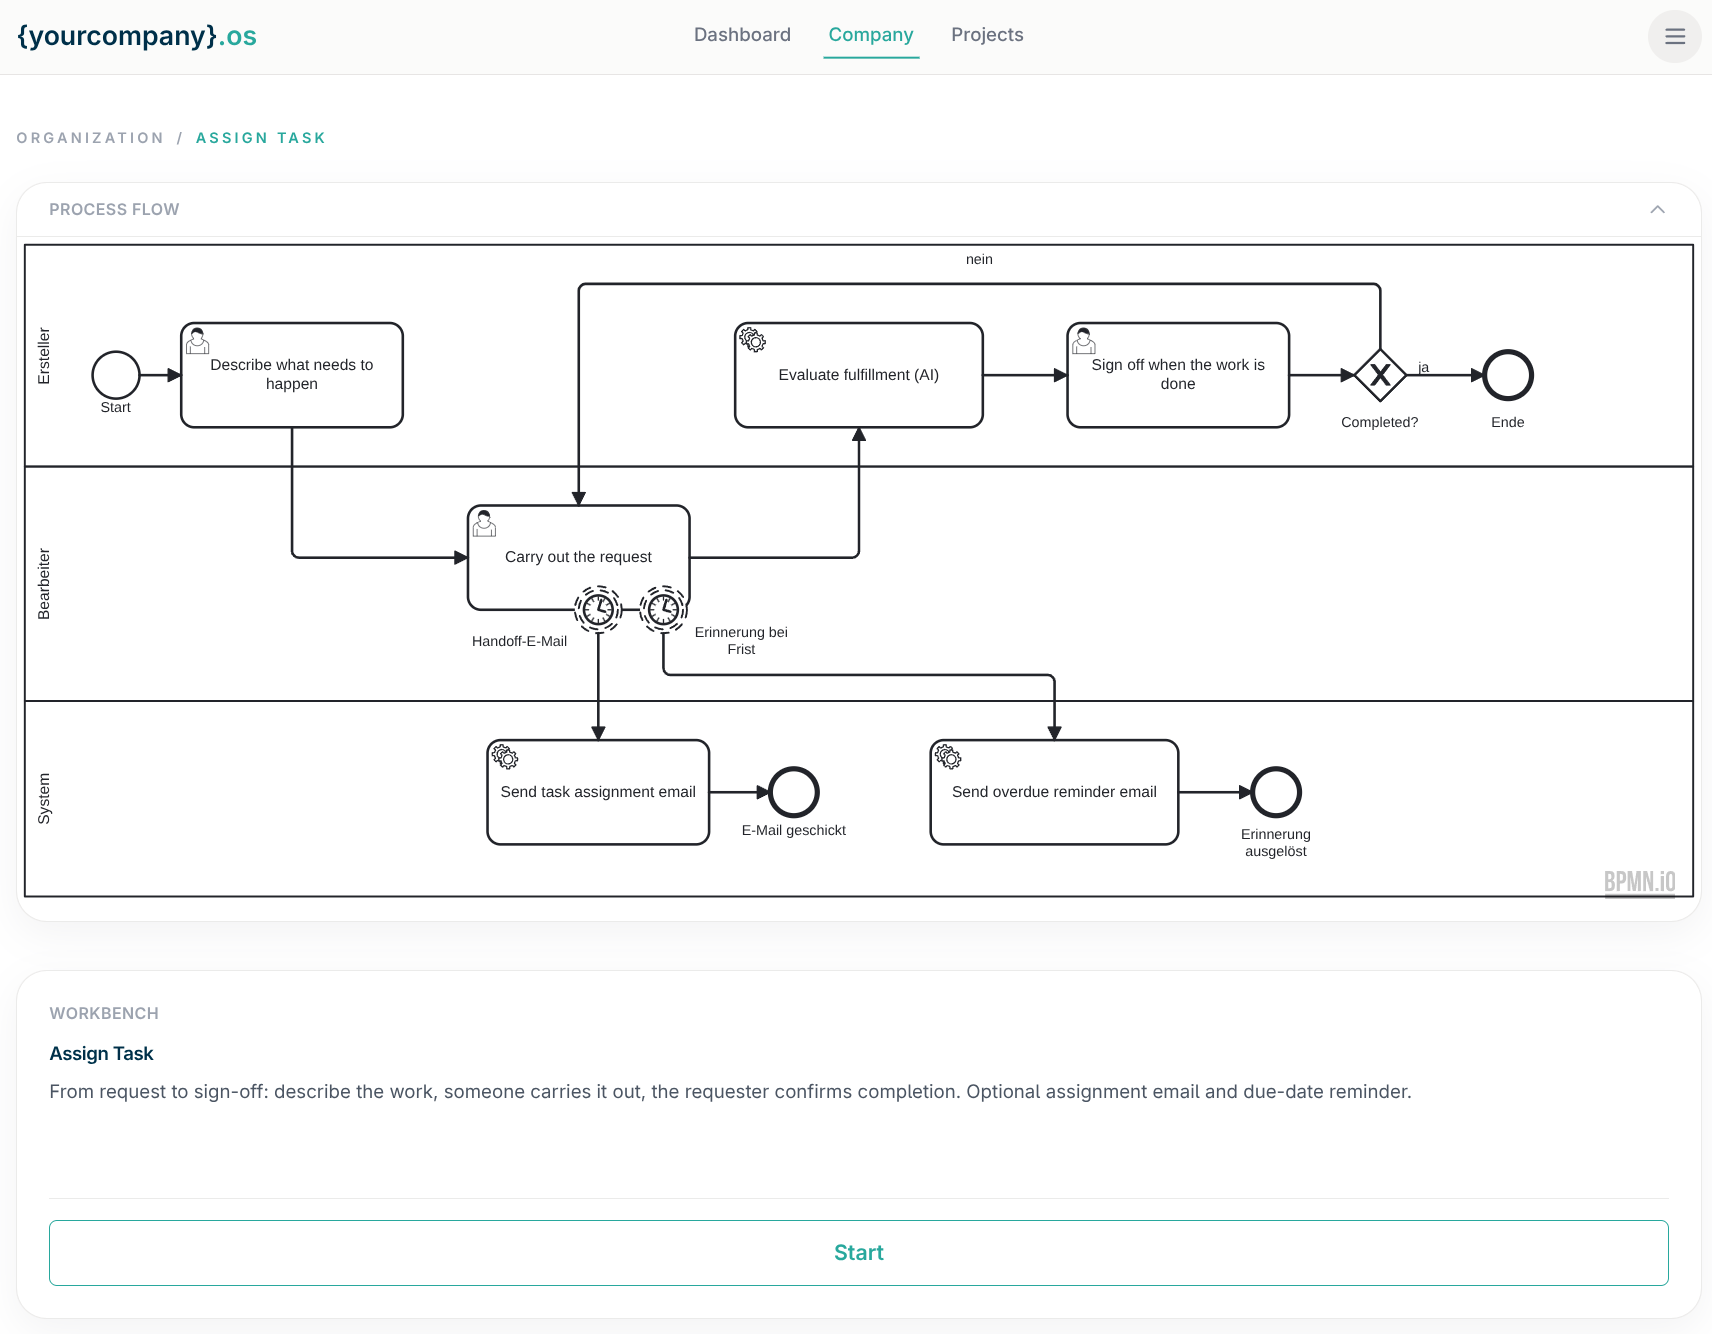Click the Handoff-E-Mail timer boundary event

pyautogui.click(x=598, y=608)
